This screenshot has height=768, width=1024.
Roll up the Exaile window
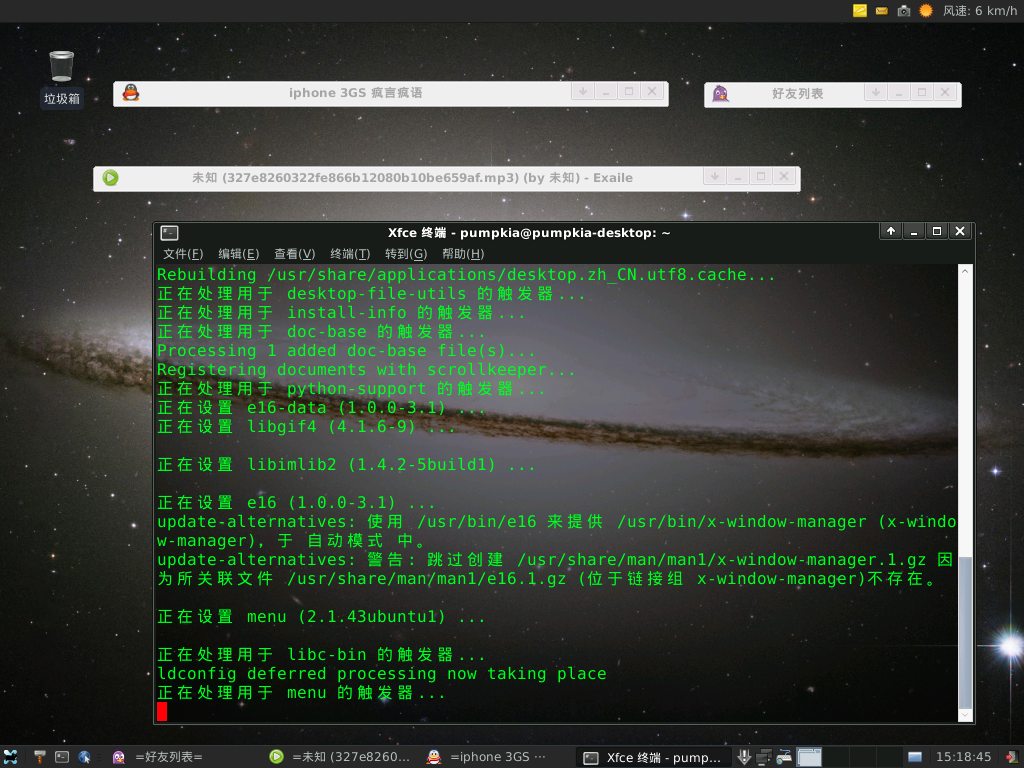[715, 176]
